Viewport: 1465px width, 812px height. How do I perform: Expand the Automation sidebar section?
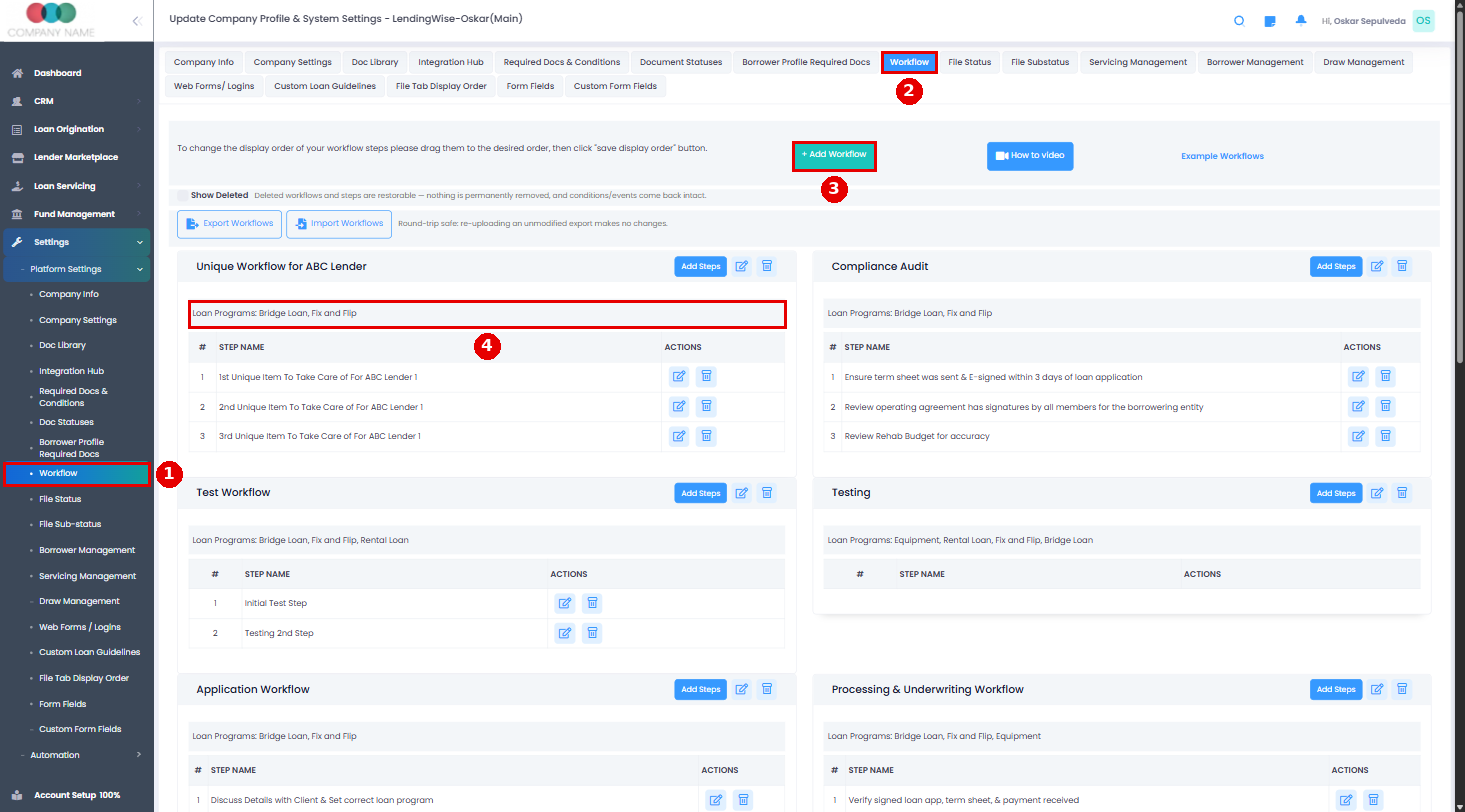(x=76, y=755)
